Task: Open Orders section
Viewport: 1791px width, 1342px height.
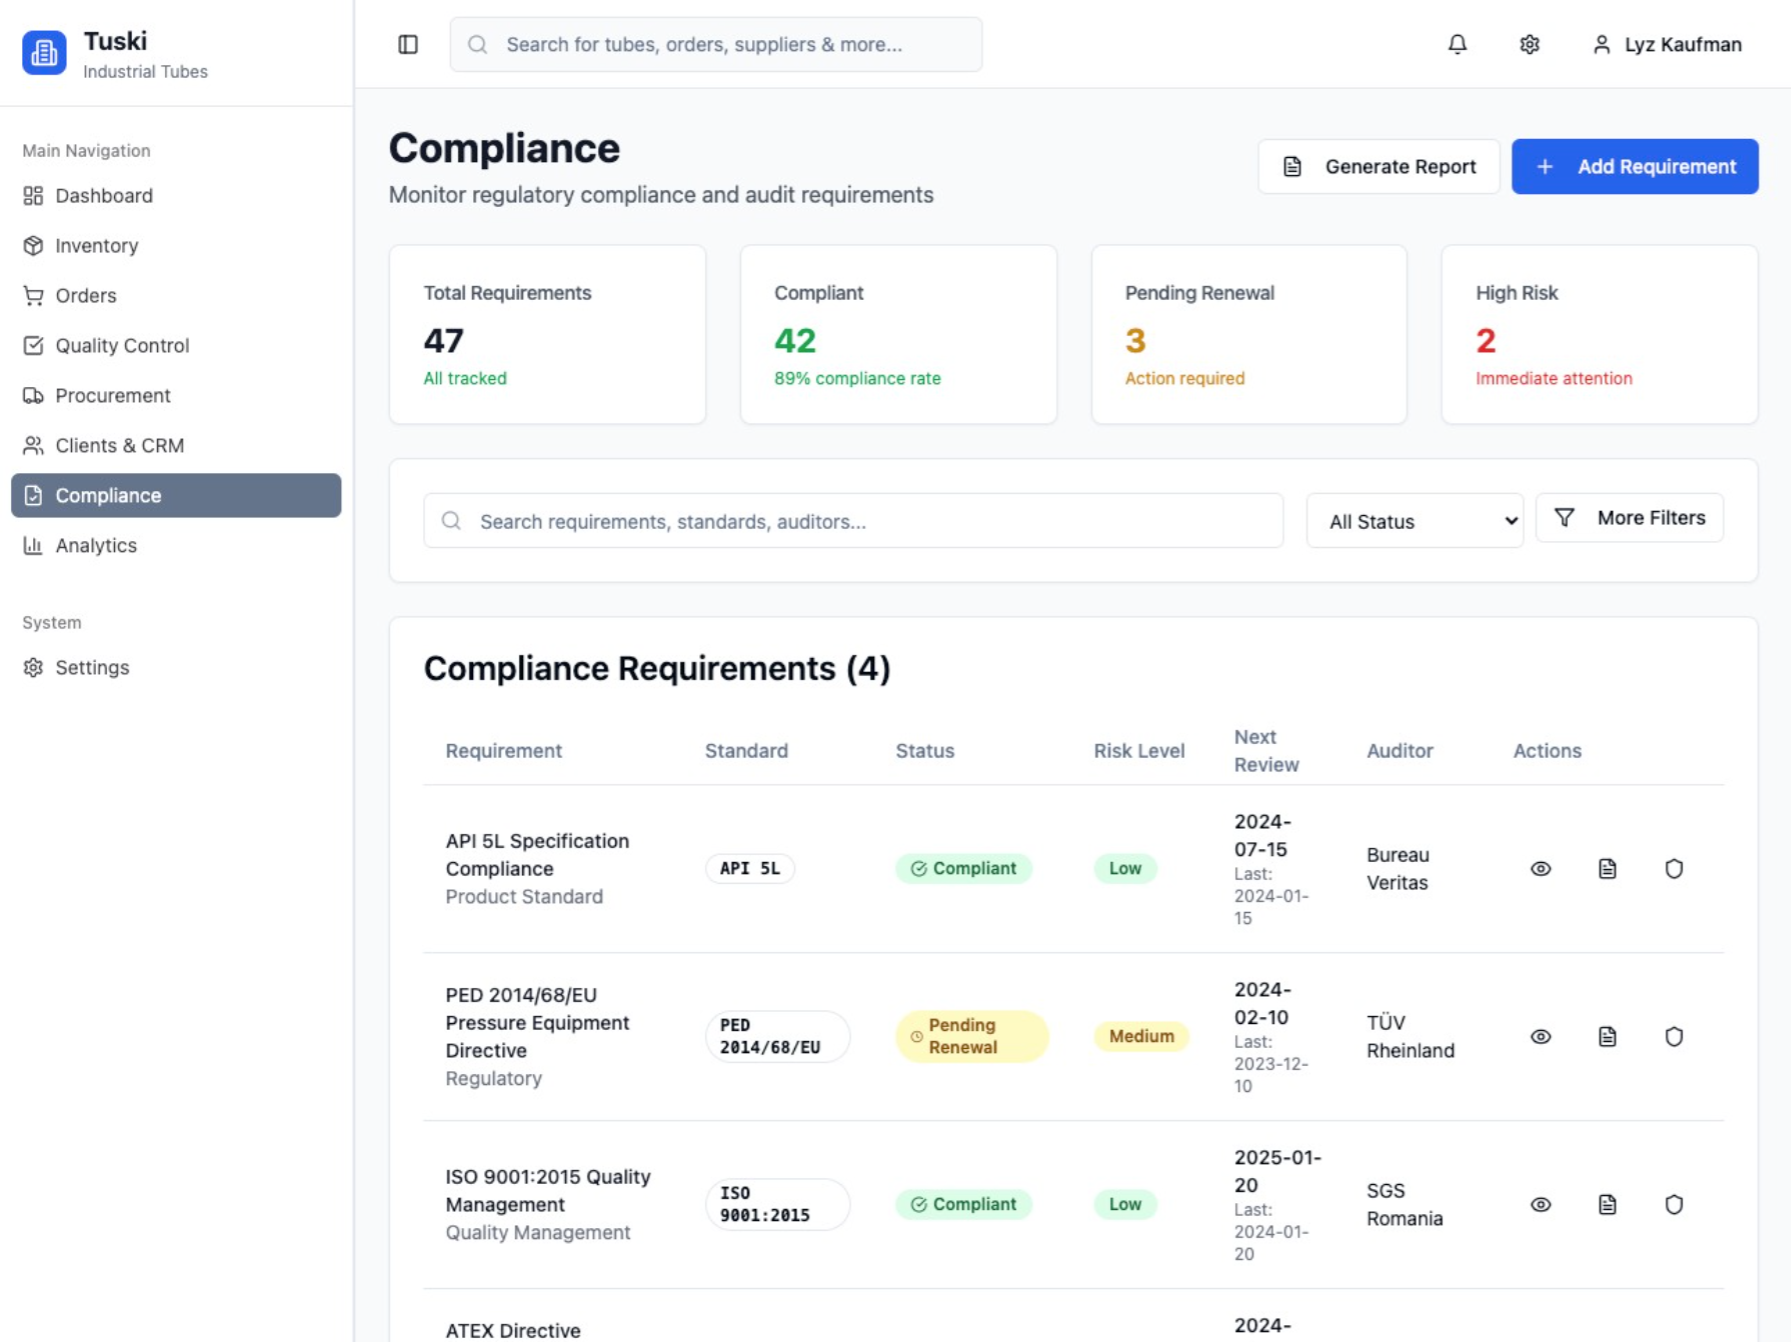Action: pyautogui.click(x=176, y=295)
